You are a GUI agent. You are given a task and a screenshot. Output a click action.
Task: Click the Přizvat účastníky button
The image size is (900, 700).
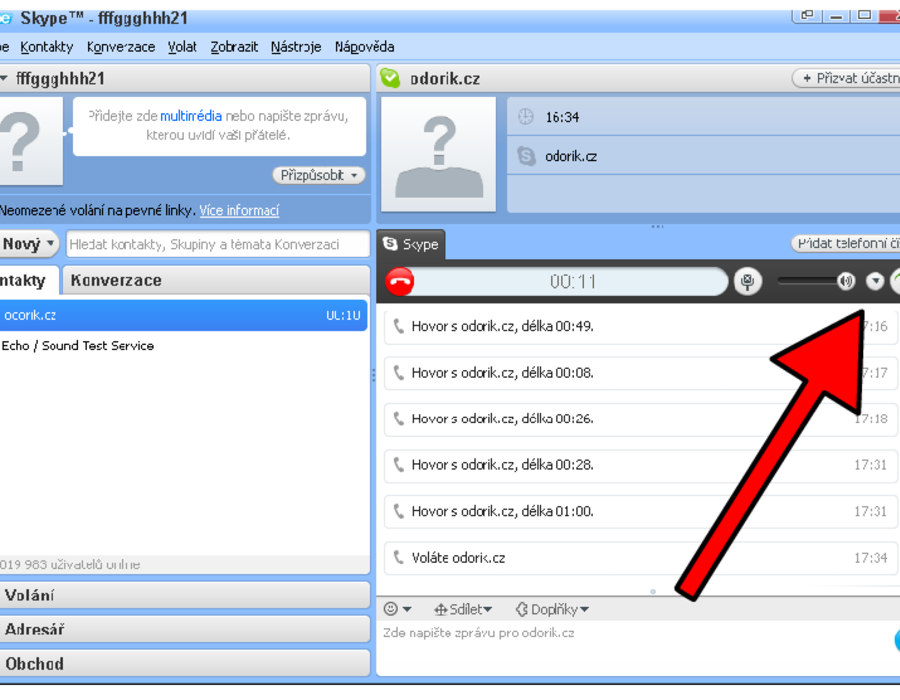tap(846, 78)
